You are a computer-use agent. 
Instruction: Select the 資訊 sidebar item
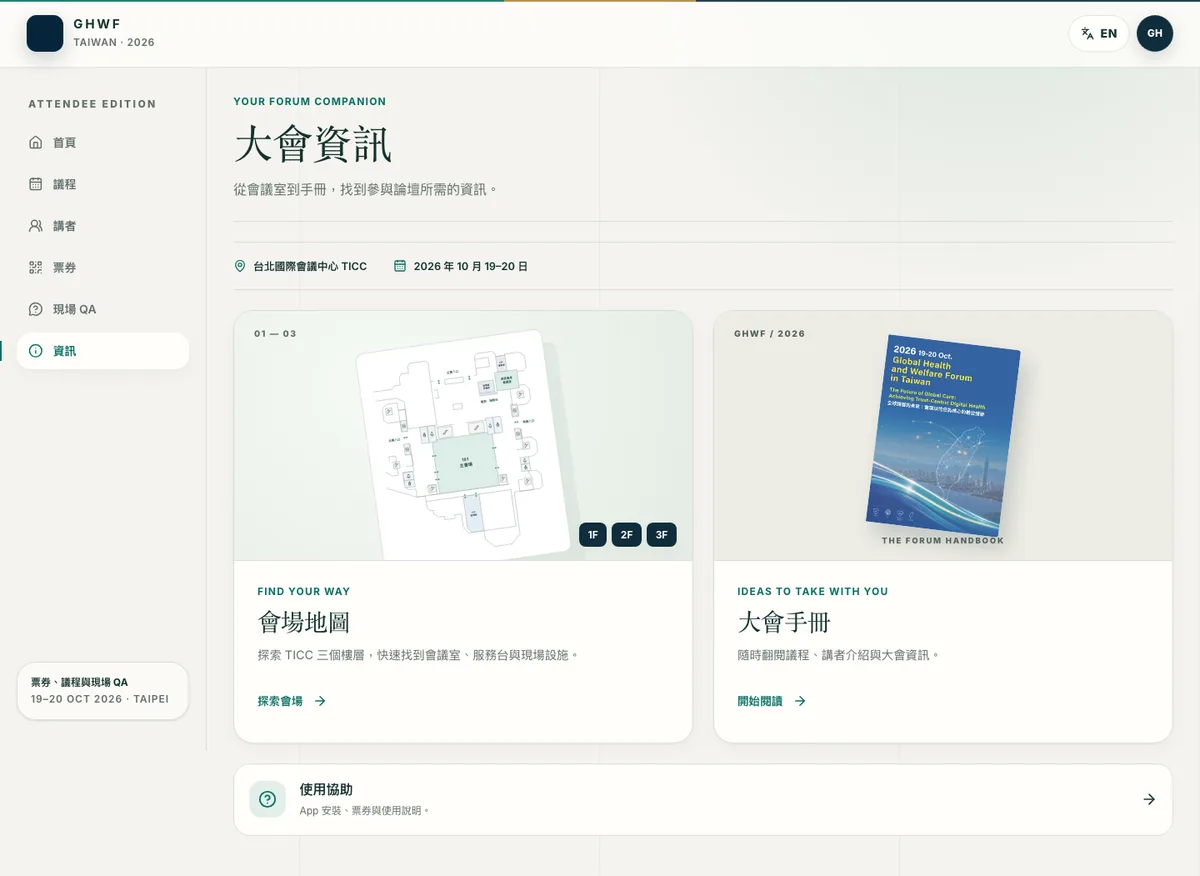click(103, 351)
